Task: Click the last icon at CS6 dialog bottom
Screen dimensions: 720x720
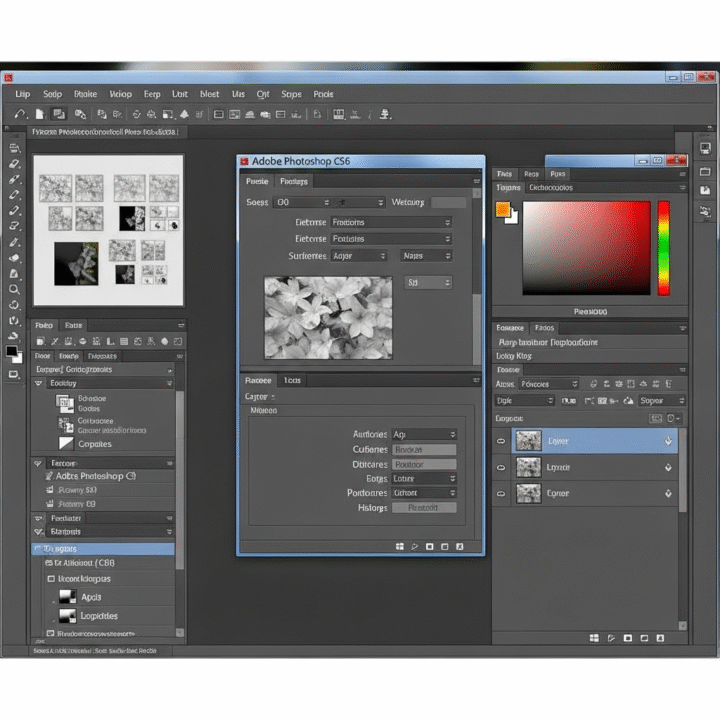Action: [460, 546]
